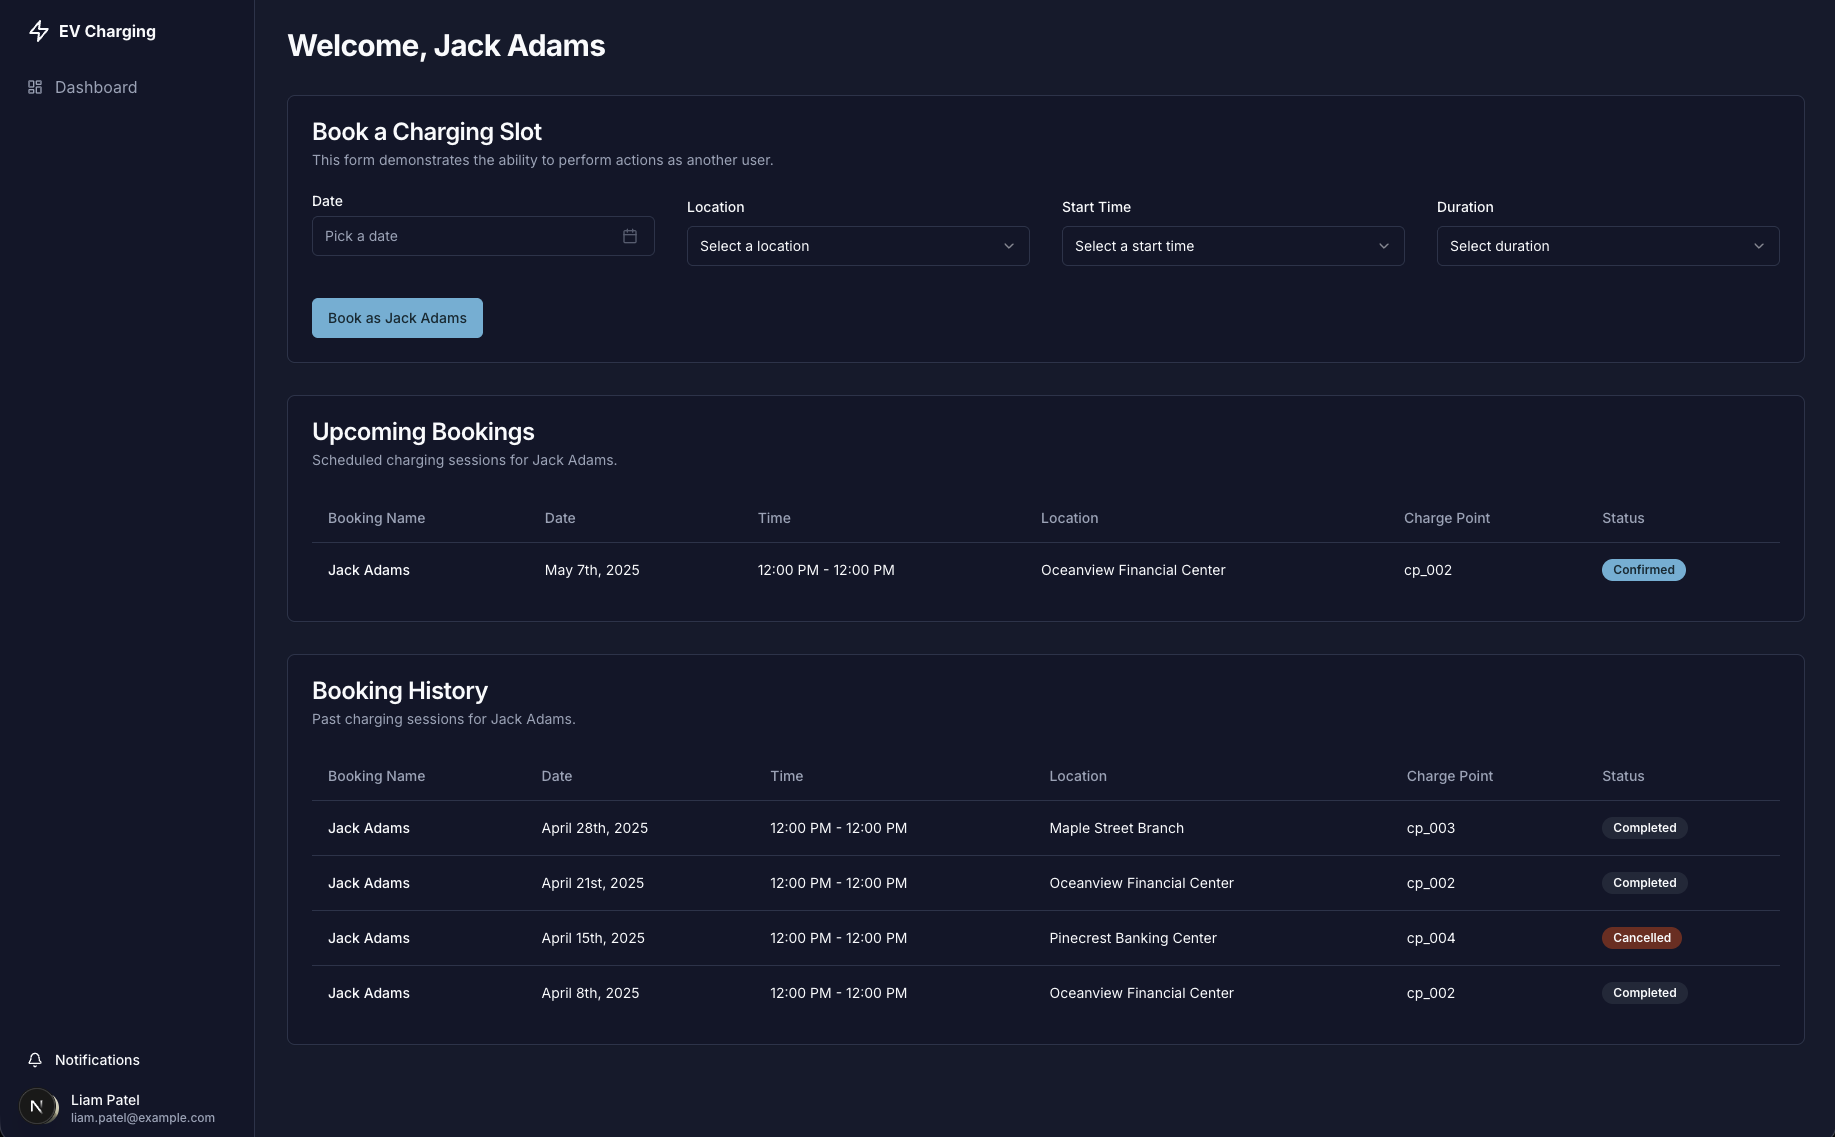Click Completed badge for April 28th booking

[1644, 828]
